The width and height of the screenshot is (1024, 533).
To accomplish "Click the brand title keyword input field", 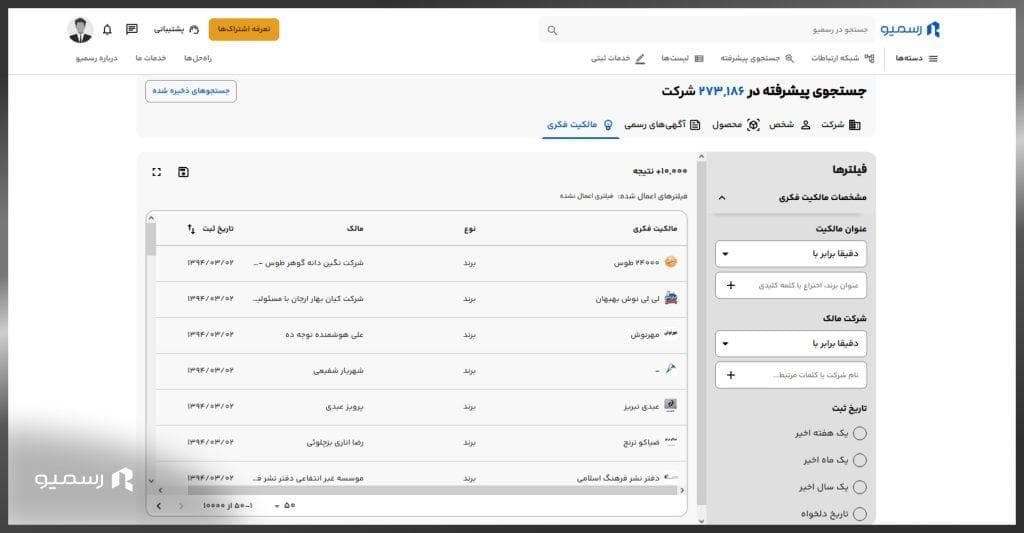I will [x=791, y=285].
